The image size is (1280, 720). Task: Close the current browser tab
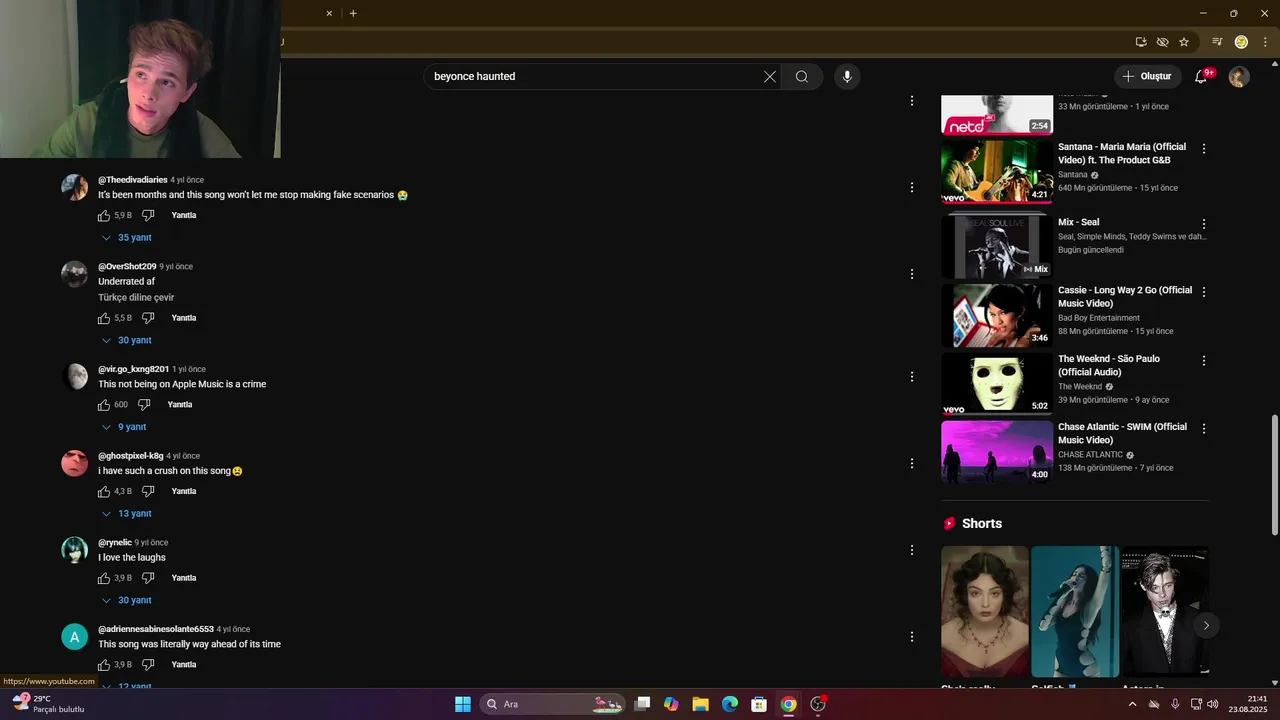(329, 13)
